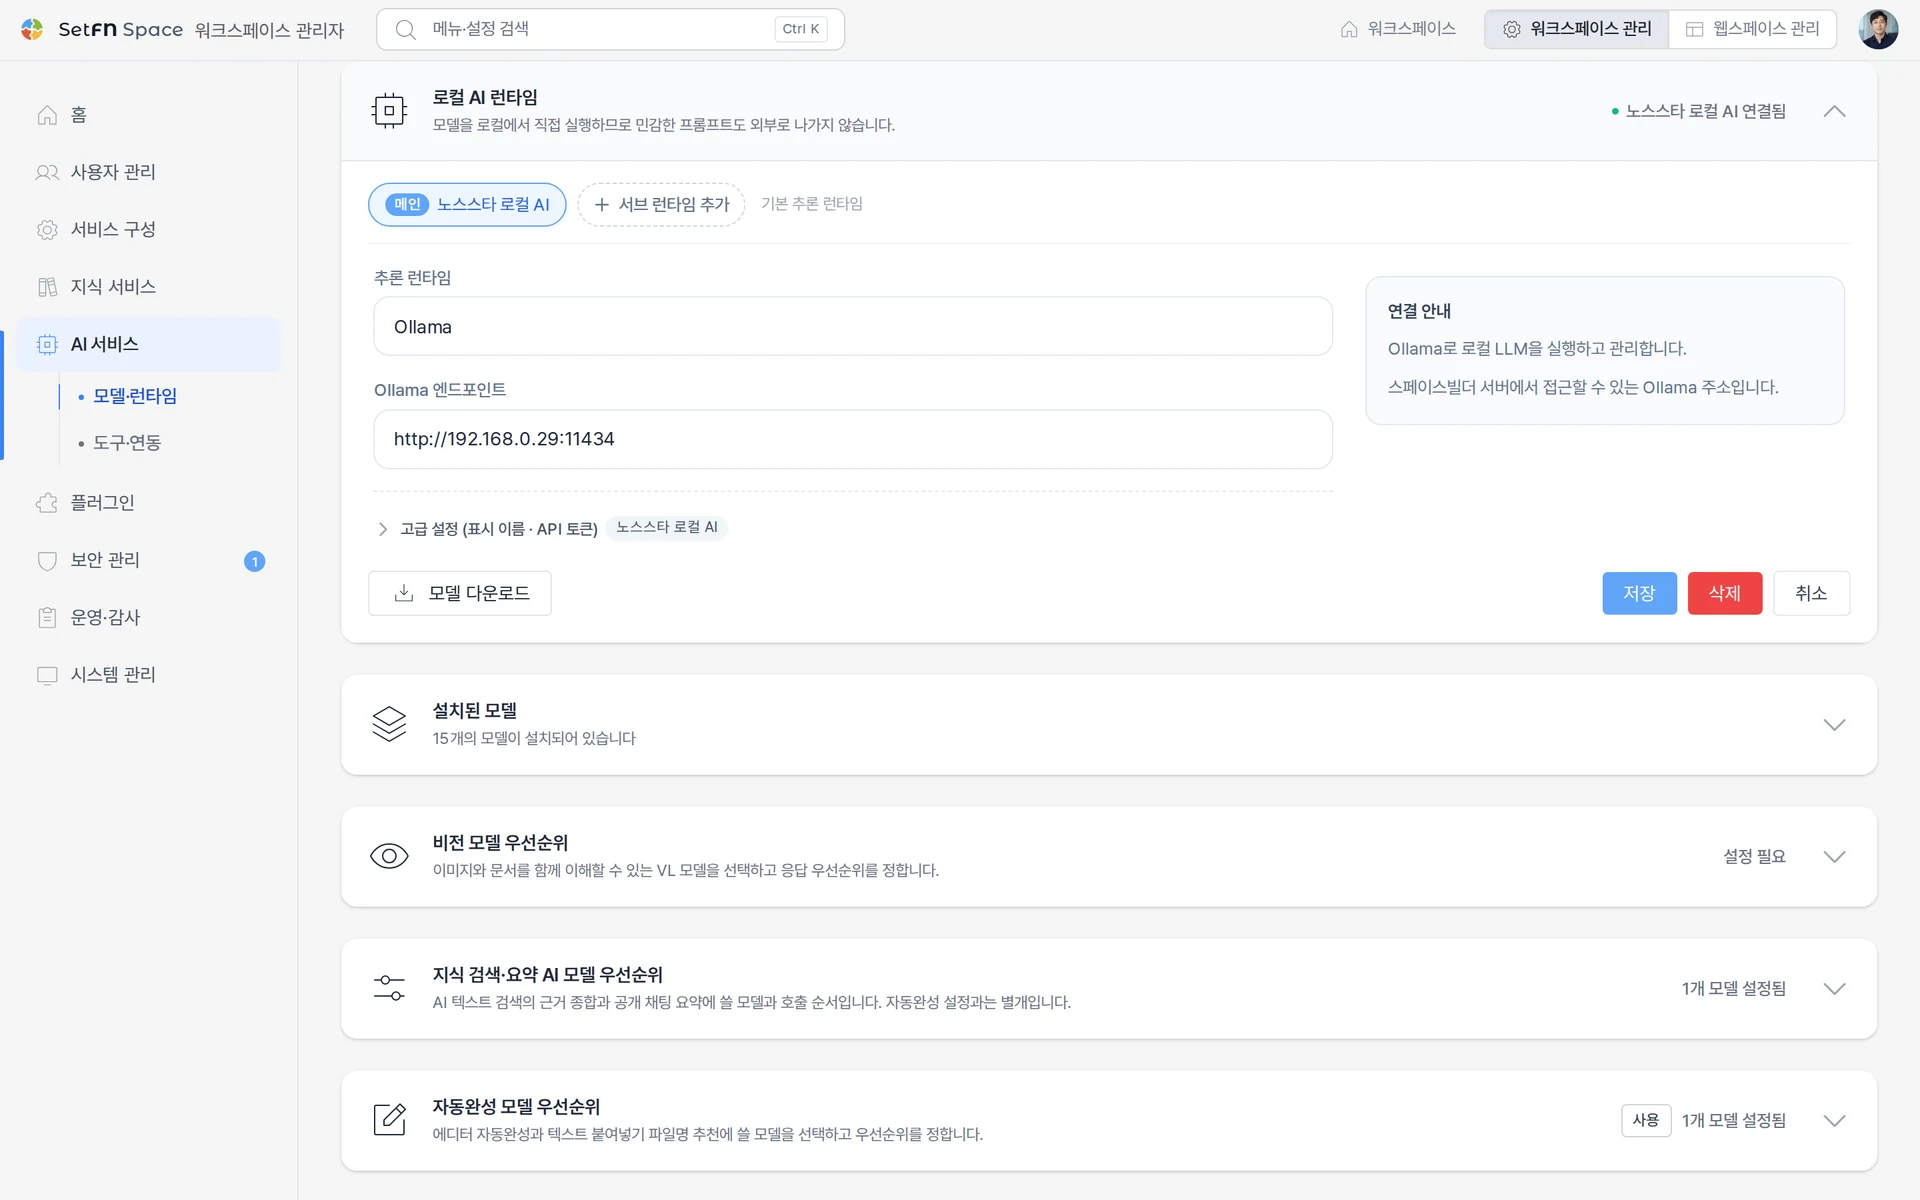Click the 지식 서비스 books icon

point(47,287)
